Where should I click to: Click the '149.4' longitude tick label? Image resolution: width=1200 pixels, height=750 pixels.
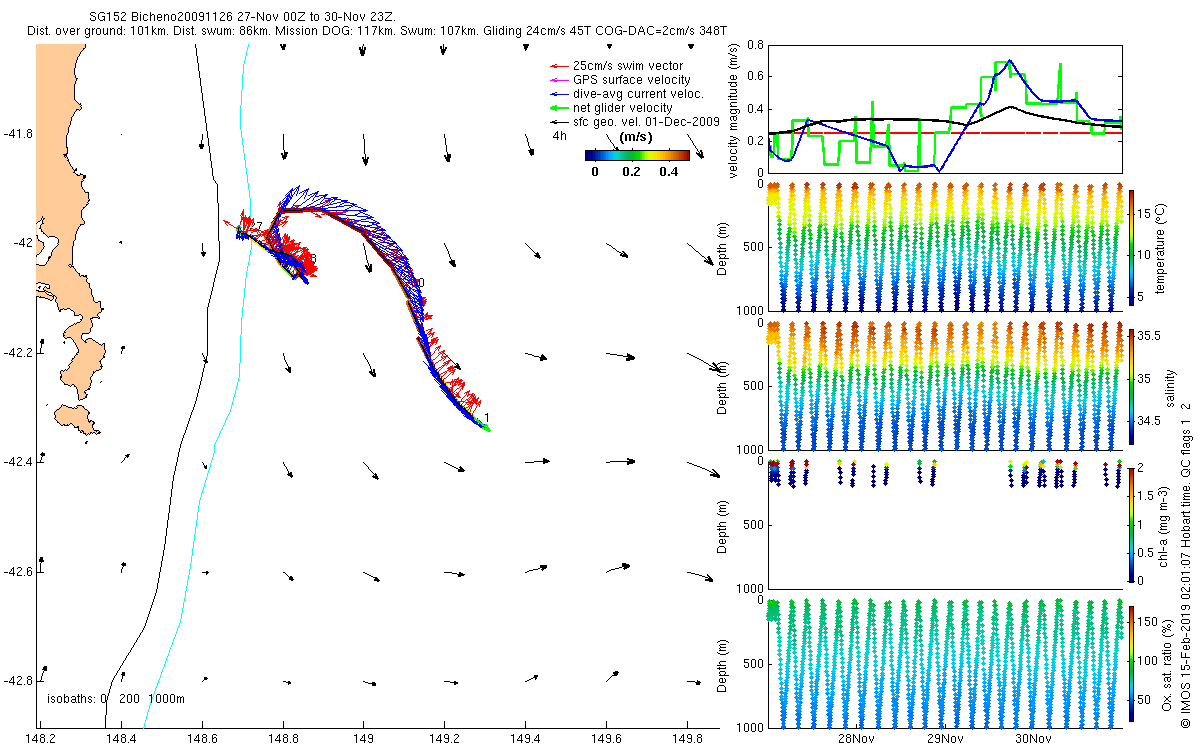pos(525,739)
